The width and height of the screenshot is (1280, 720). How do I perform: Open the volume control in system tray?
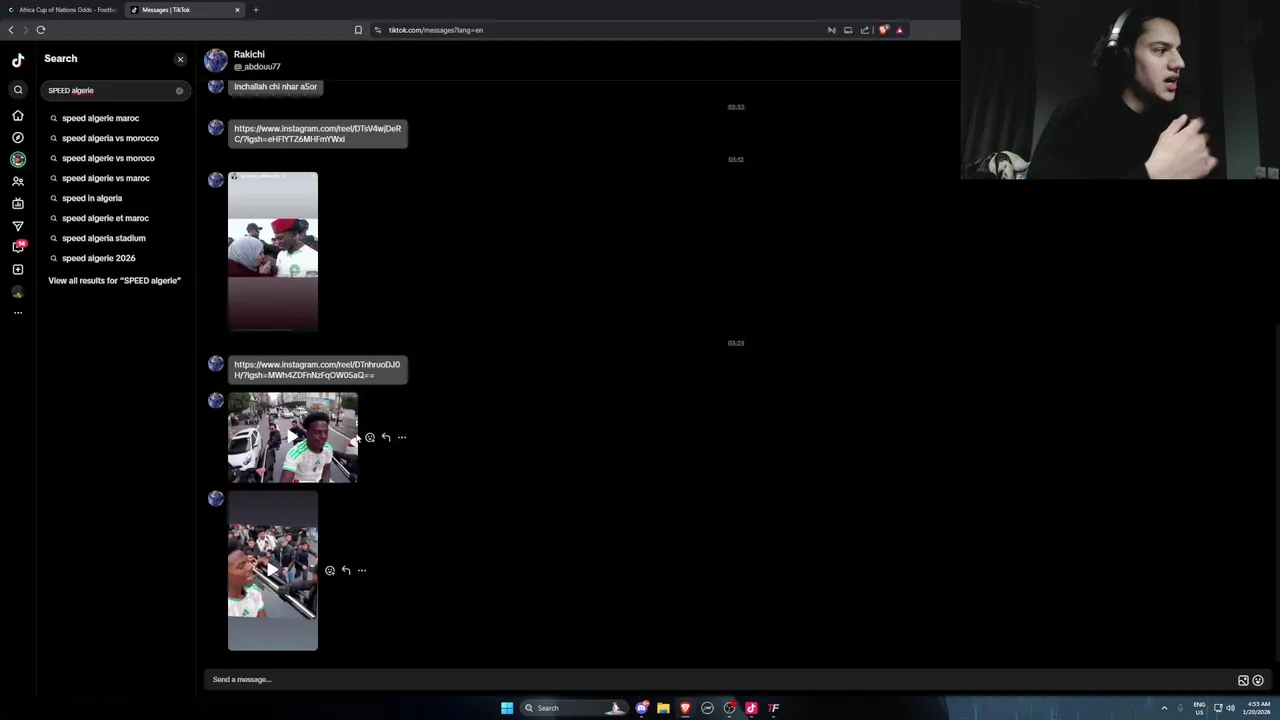tap(1231, 708)
